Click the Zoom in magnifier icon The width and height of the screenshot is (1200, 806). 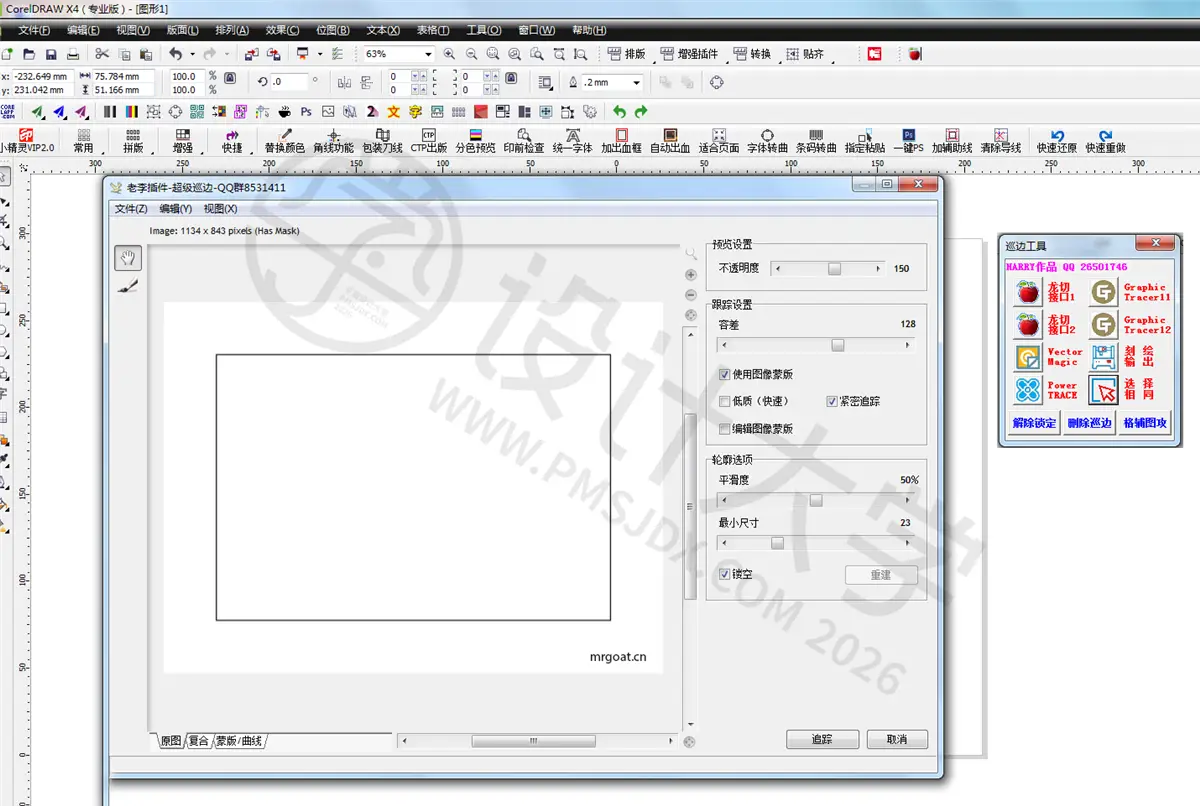[x=449, y=54]
